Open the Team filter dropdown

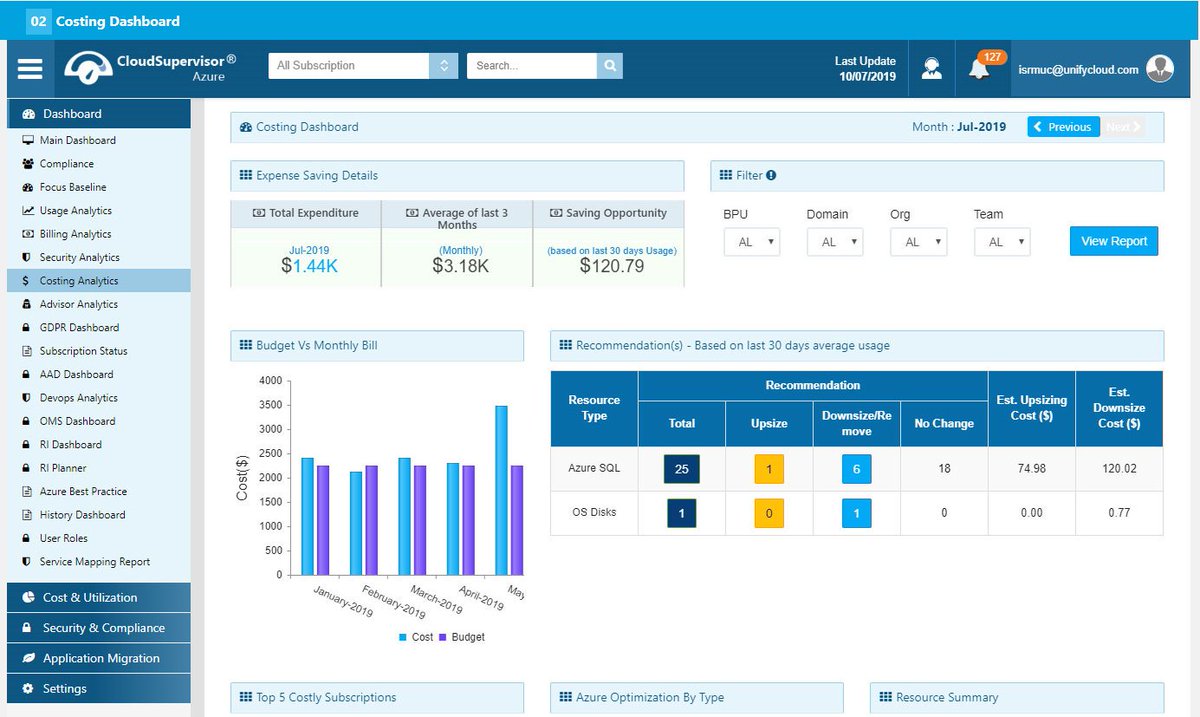pyautogui.click(x=1002, y=242)
